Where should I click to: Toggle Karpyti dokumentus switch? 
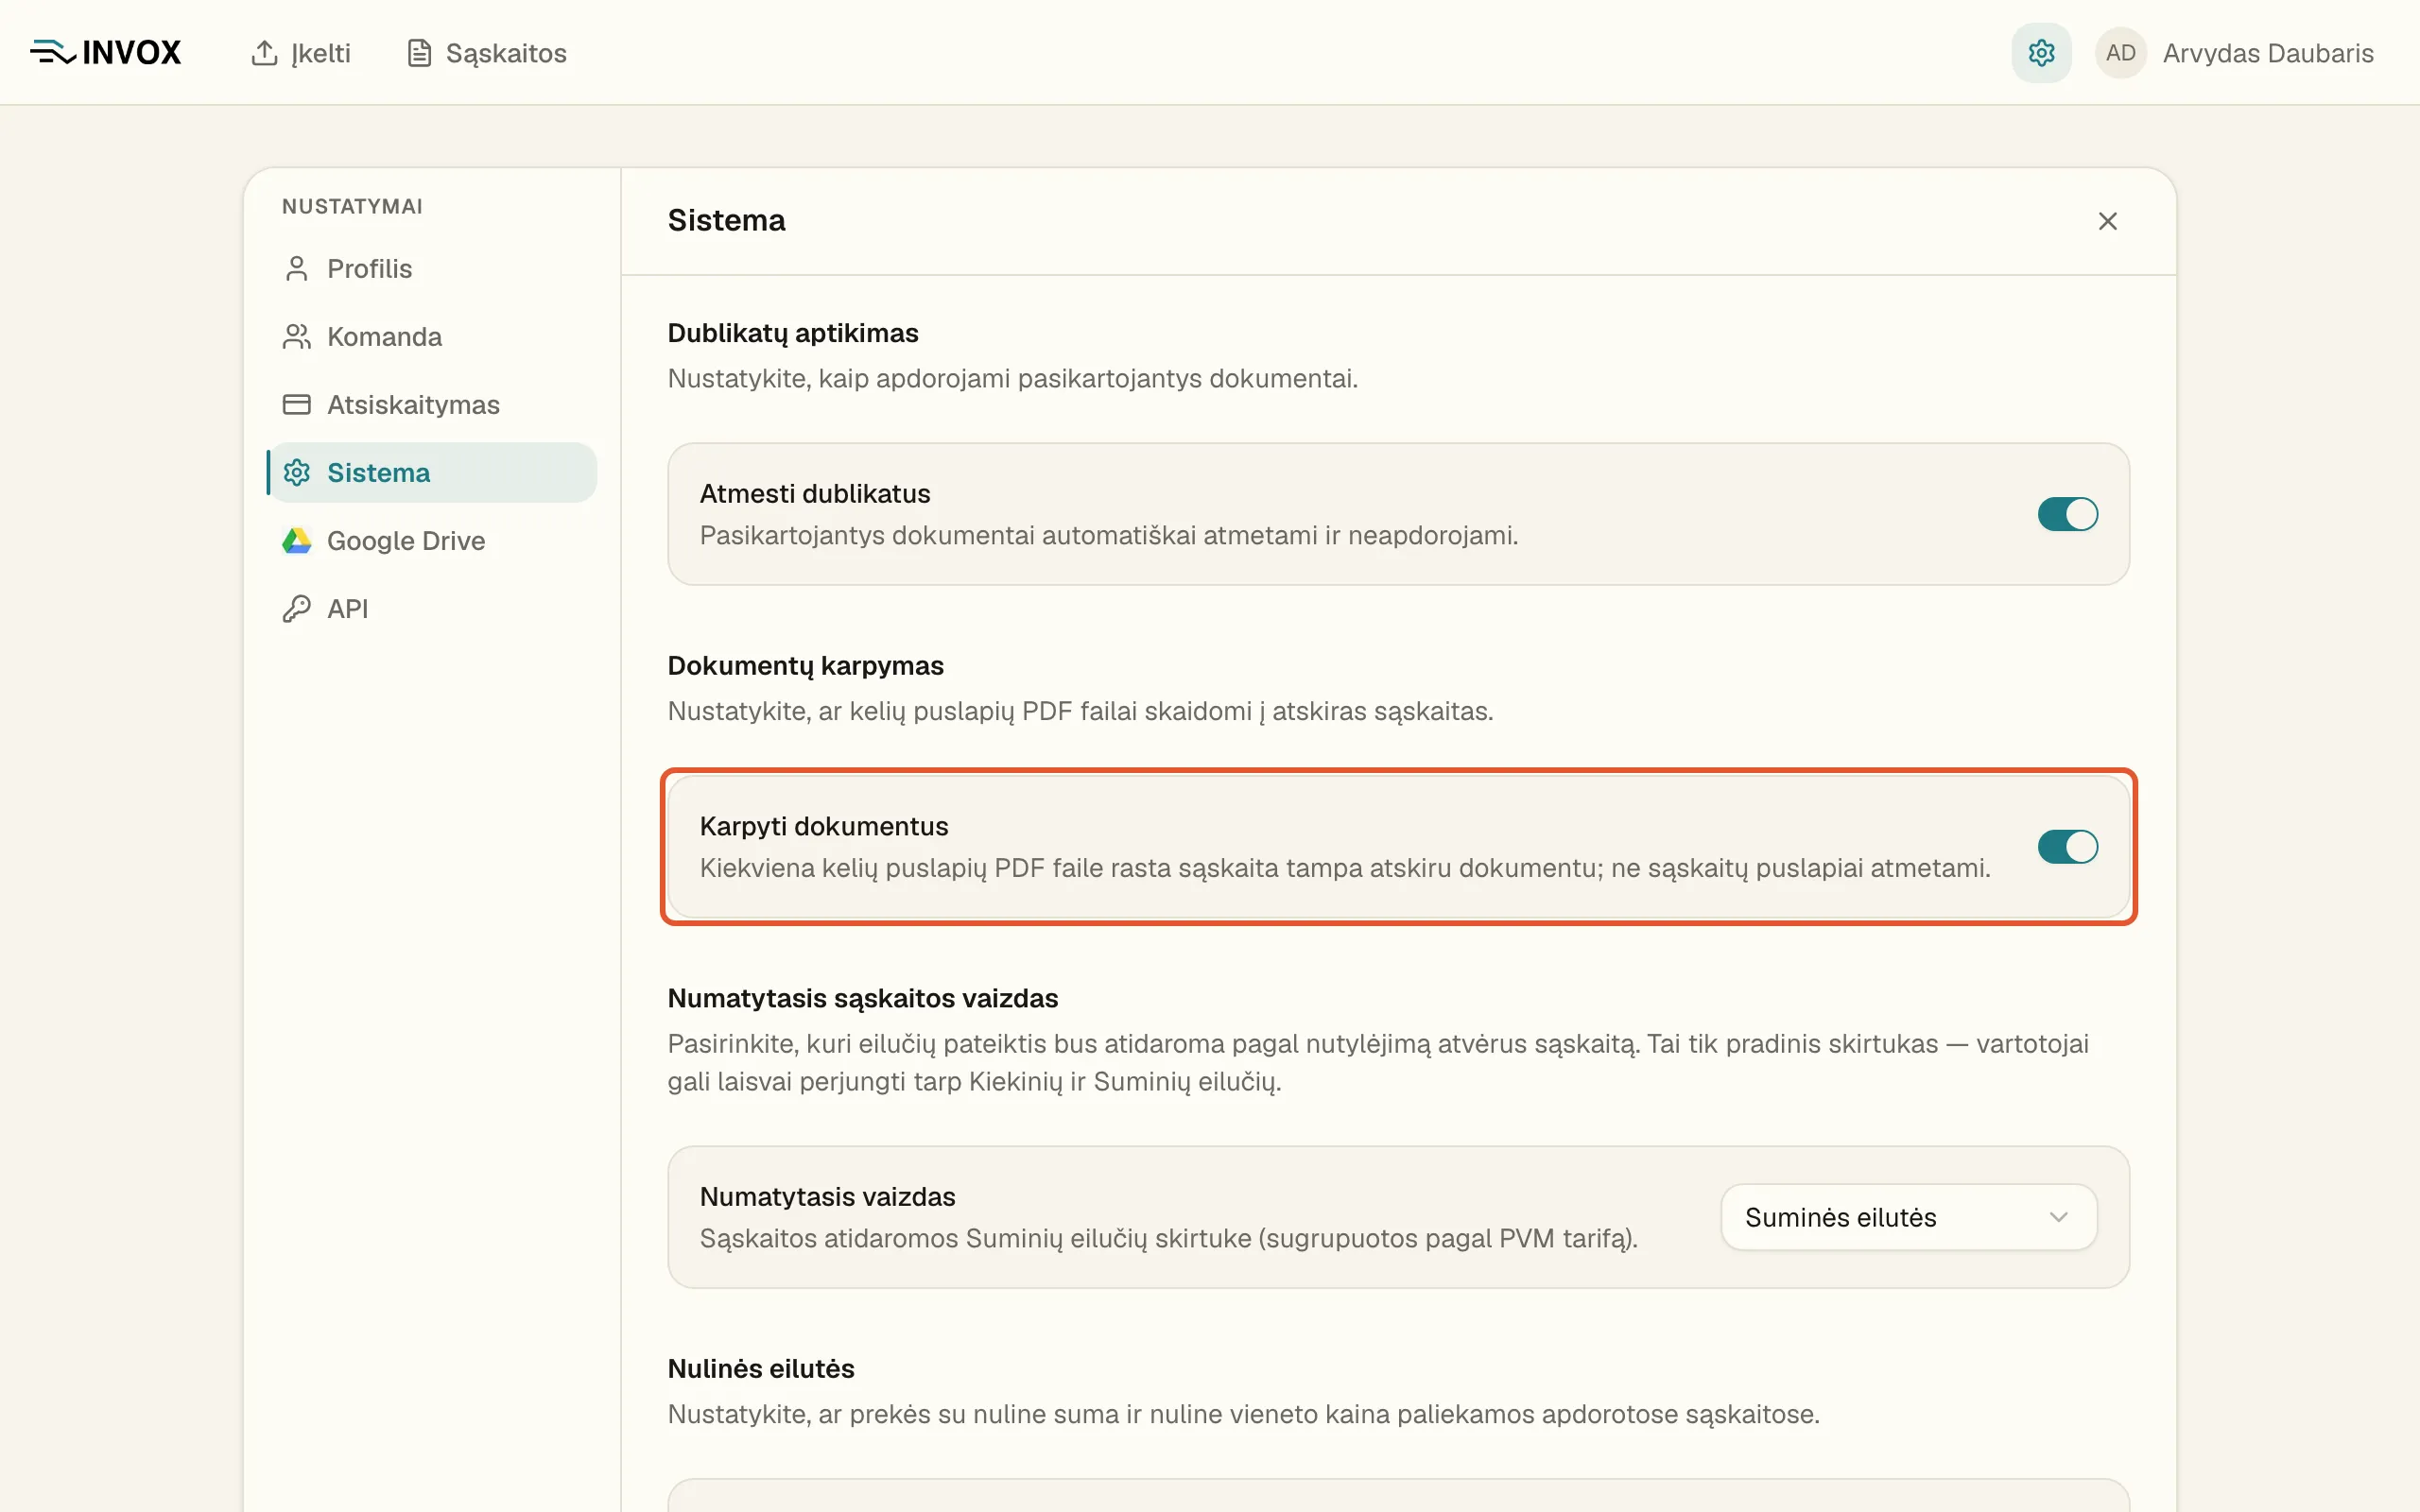[2067, 847]
